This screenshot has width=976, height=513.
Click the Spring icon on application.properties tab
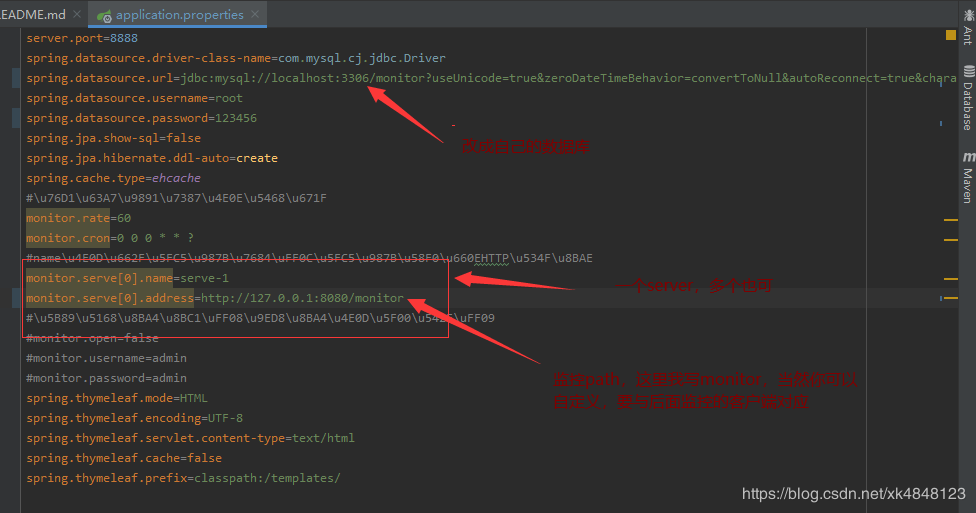pos(104,16)
